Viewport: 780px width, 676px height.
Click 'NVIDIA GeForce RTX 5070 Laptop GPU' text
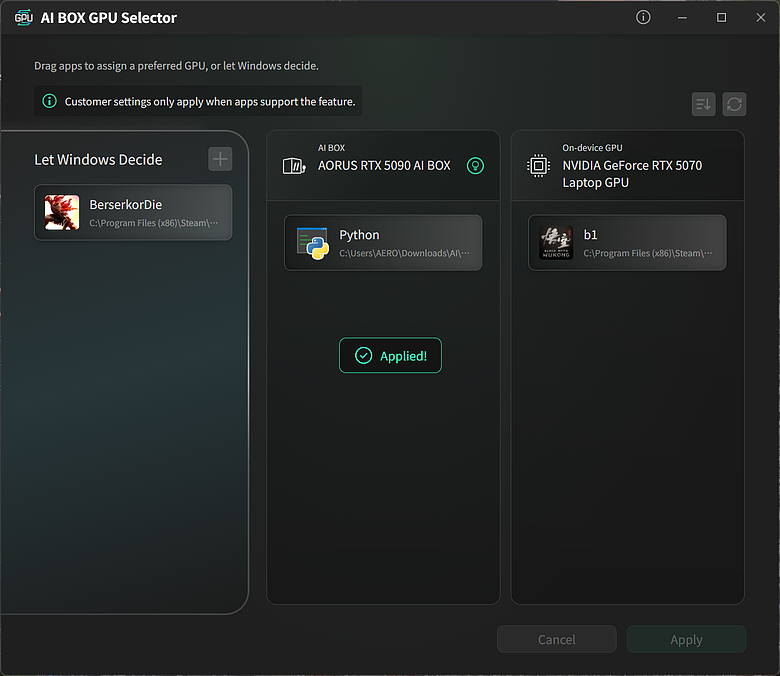tap(632, 174)
